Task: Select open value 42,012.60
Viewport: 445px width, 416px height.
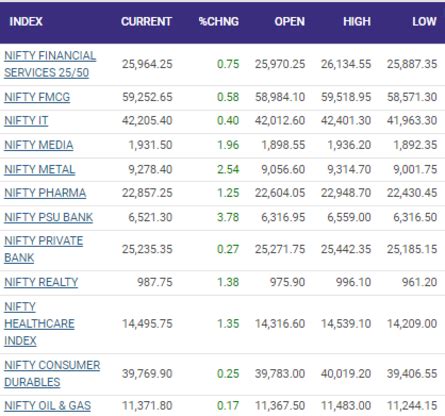Action: click(x=280, y=120)
